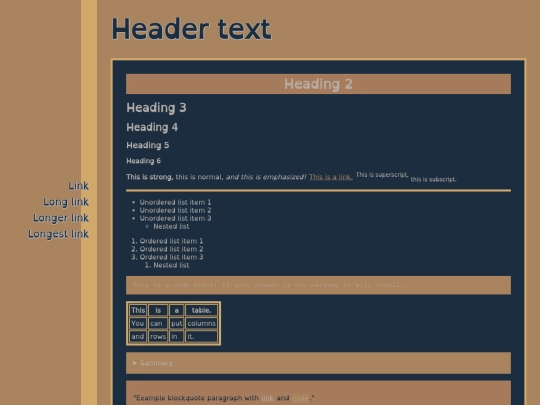
Task: Expand the Summary disclosure triangle
Action: tap(135, 363)
